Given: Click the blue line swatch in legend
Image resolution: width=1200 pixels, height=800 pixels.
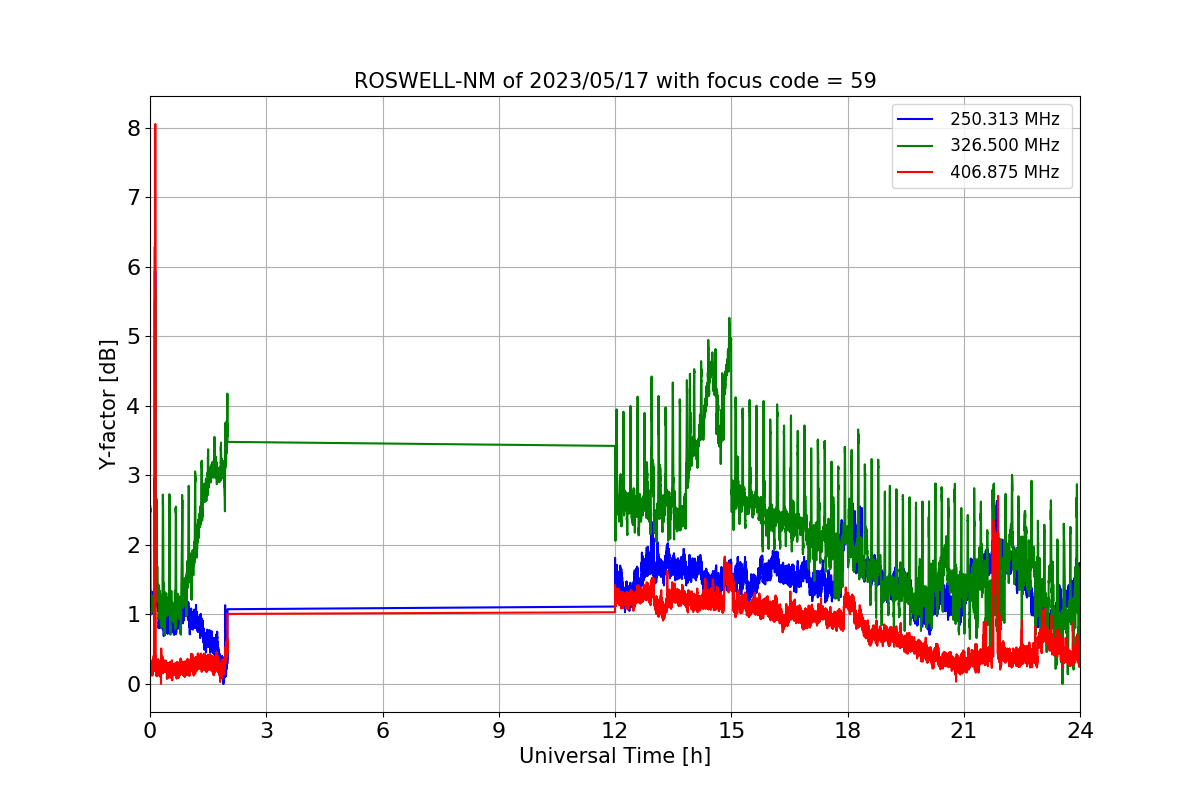Looking at the screenshot, I should click(916, 119).
